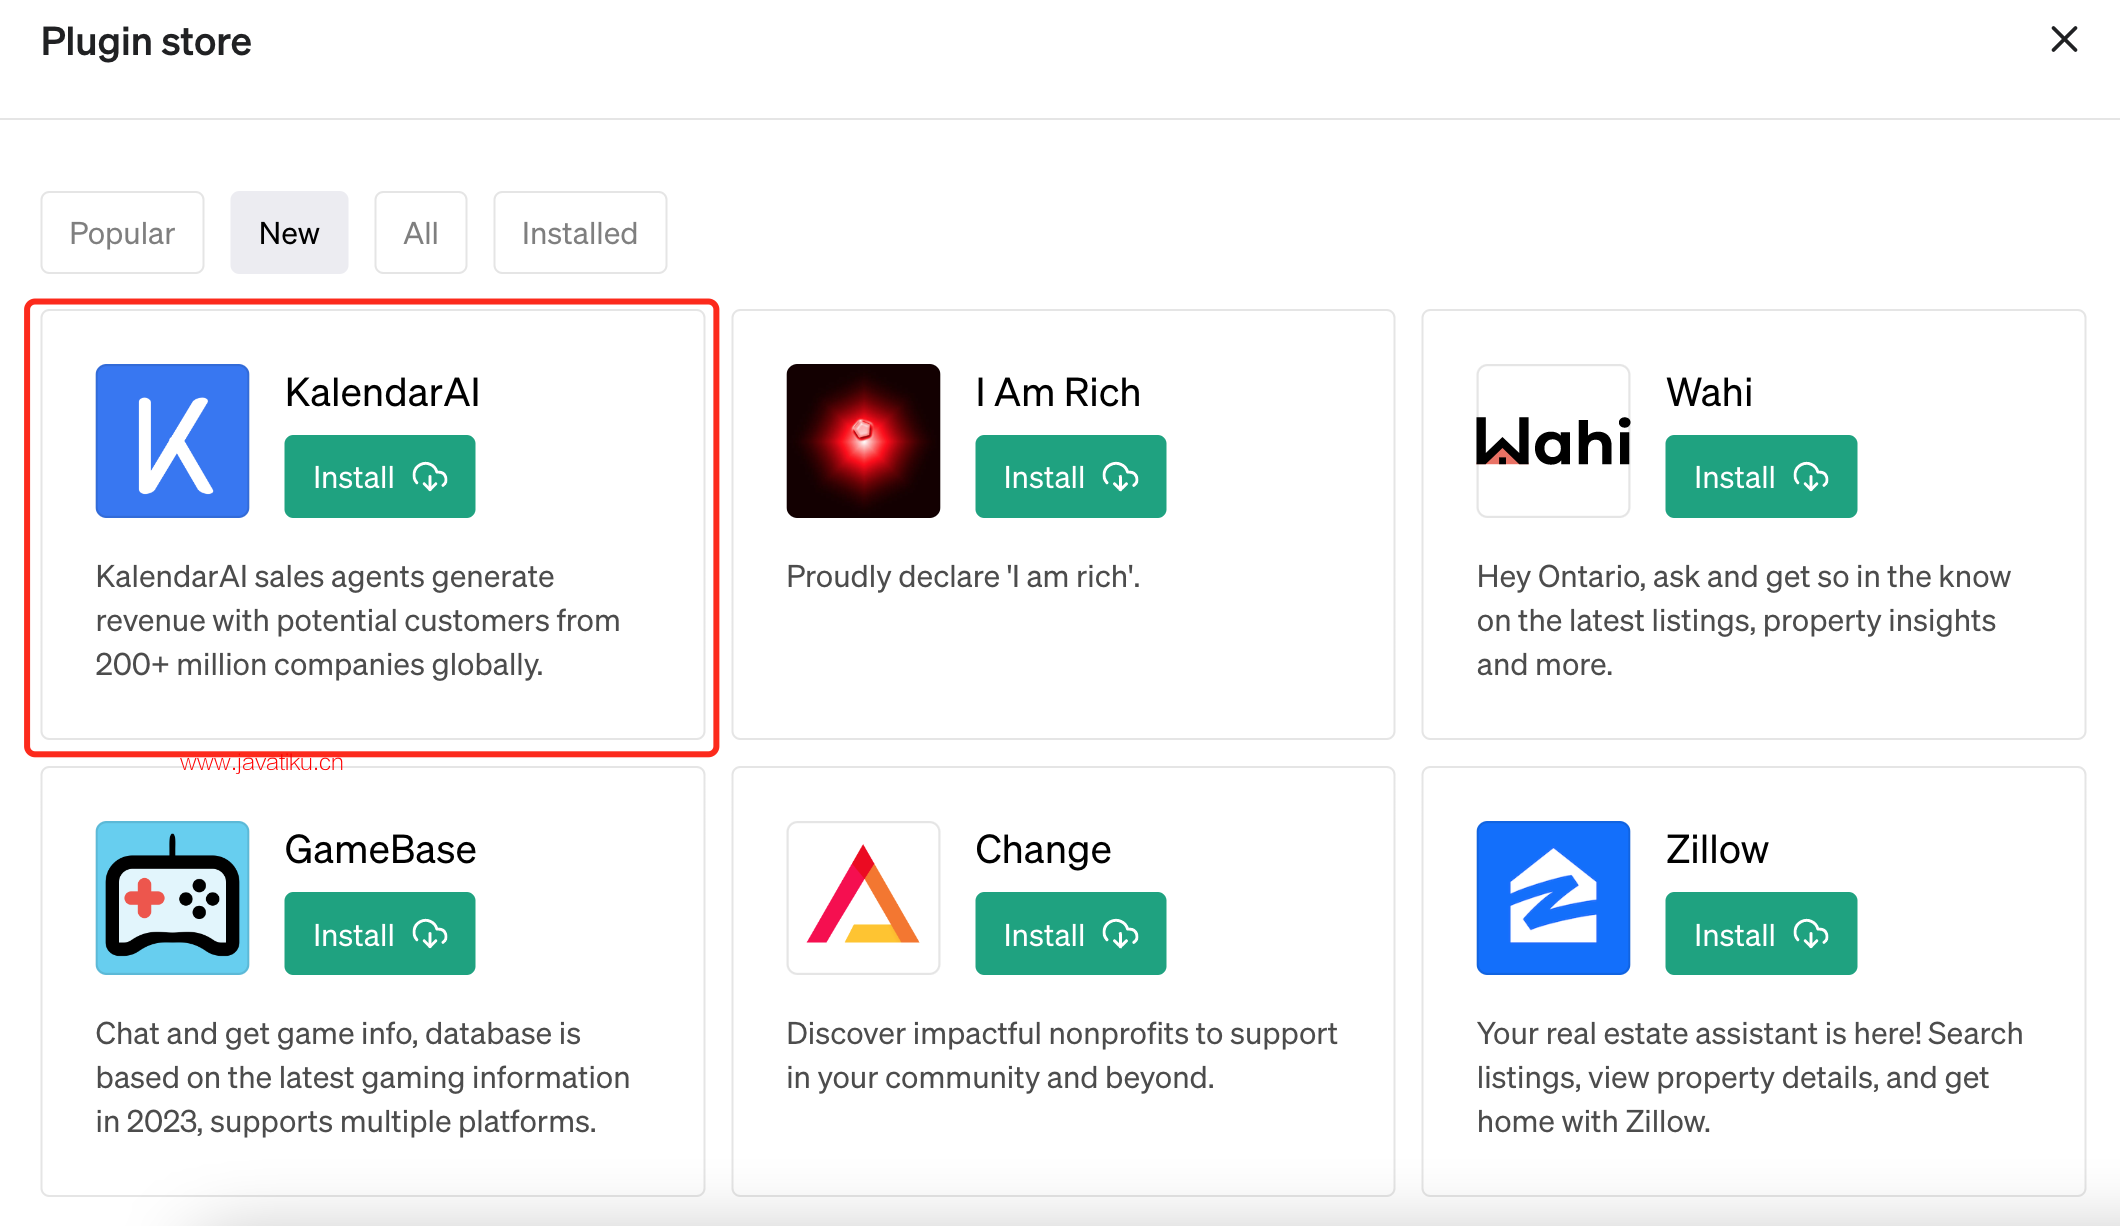The image size is (2120, 1226).
Task: Click the Change triangle logo
Action: click(x=863, y=898)
